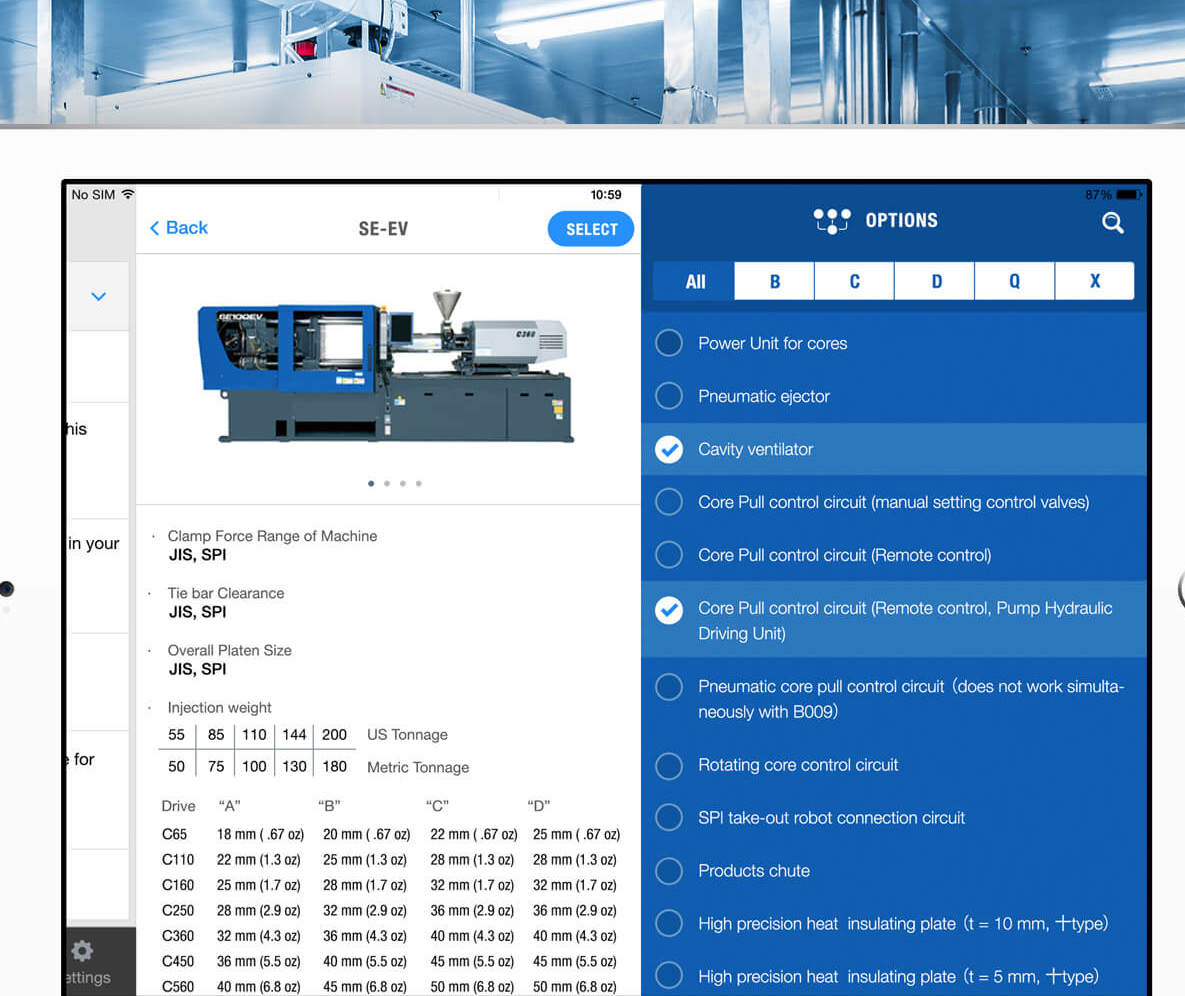The width and height of the screenshot is (1185, 996).
Task: Select the All options tab
Action: (x=695, y=282)
